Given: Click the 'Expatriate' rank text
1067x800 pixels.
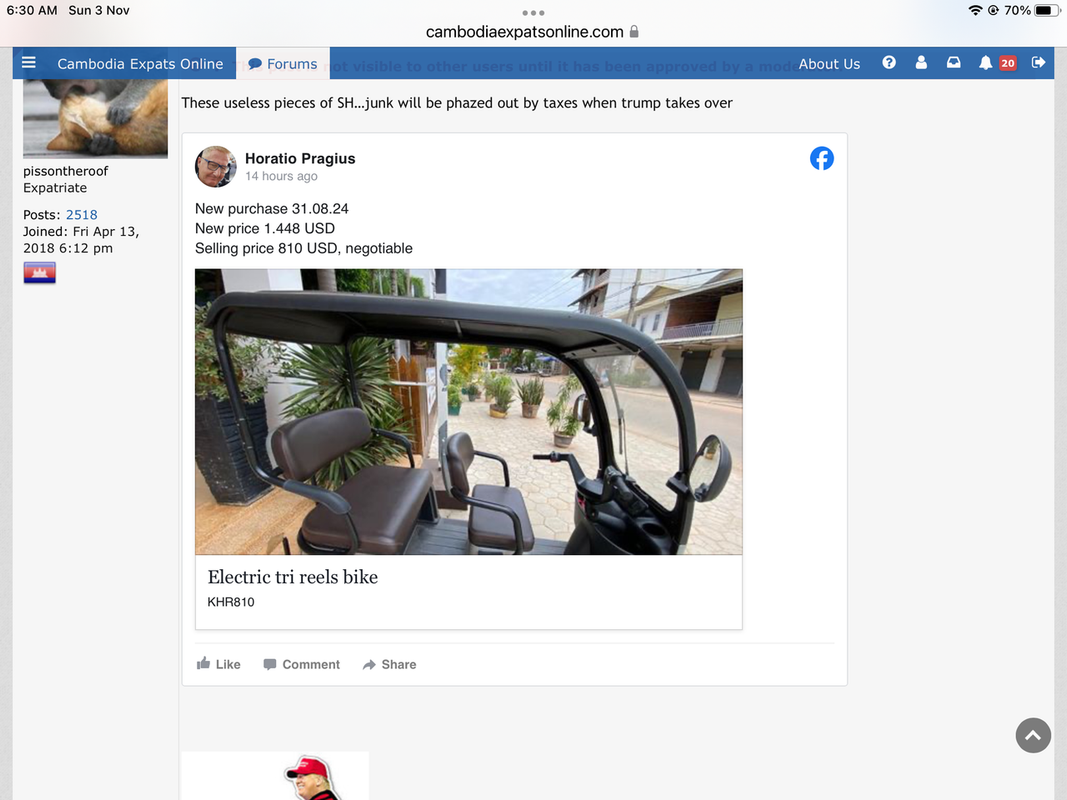Looking at the screenshot, I should (x=55, y=188).
